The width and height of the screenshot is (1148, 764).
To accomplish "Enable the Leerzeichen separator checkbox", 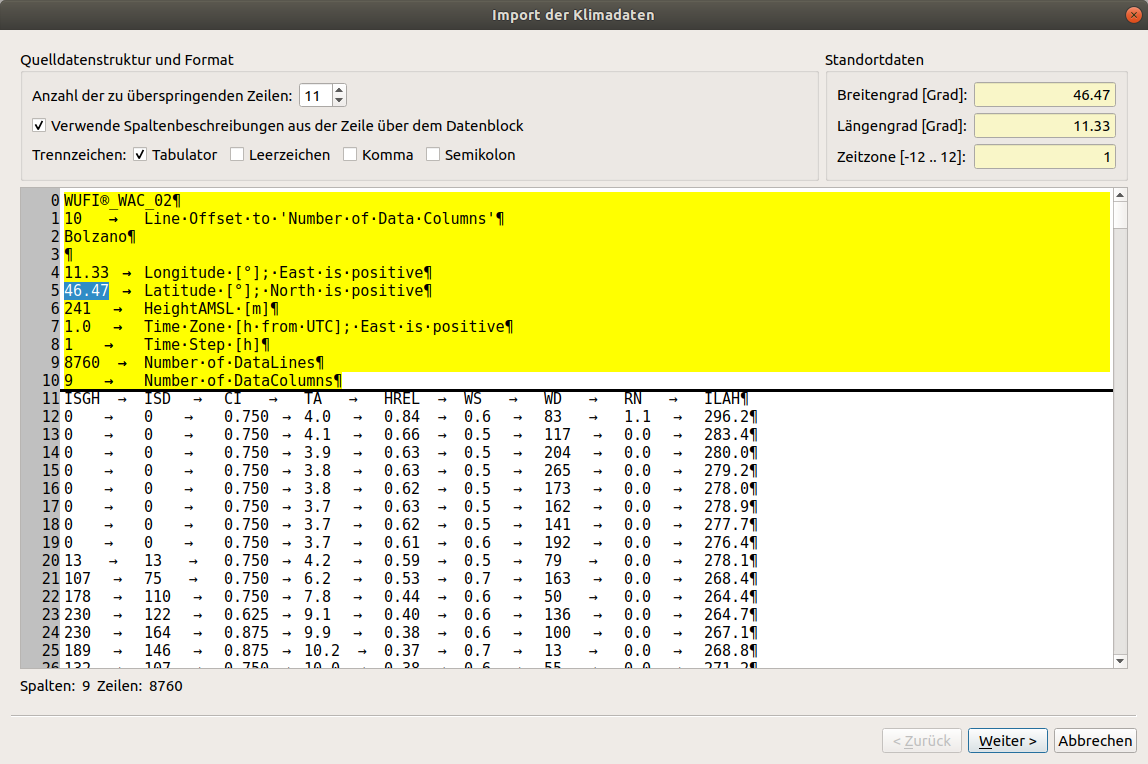I will coord(236,154).
